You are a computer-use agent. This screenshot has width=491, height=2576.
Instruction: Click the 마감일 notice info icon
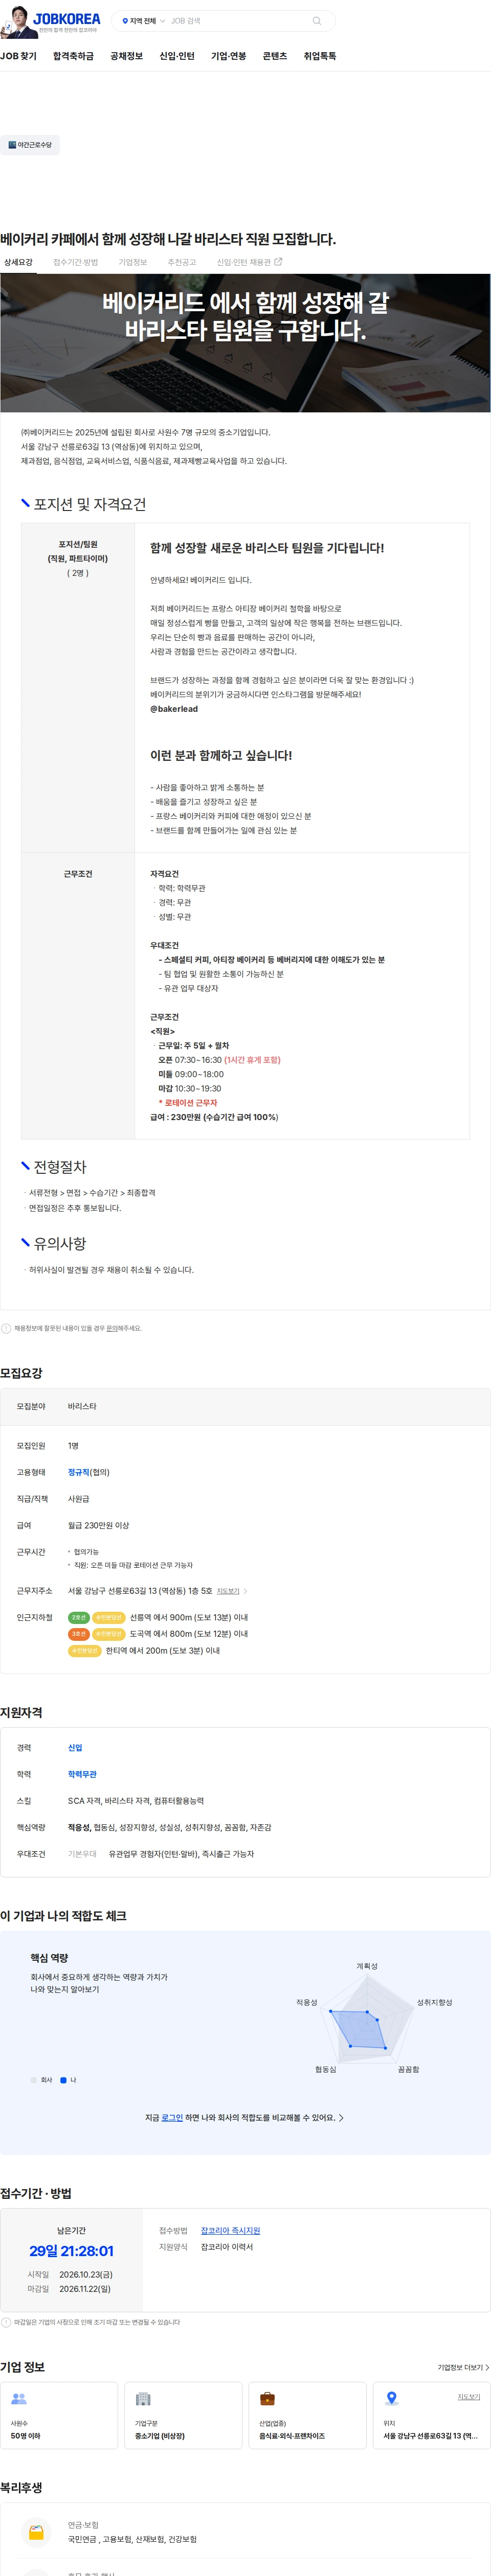6,2322
